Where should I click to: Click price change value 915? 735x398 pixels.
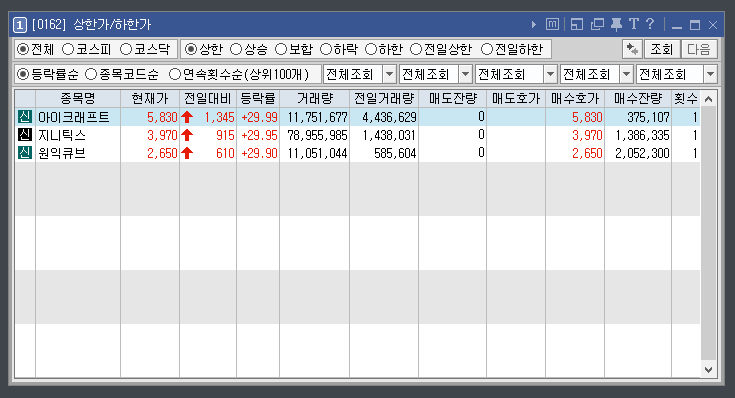(x=225, y=135)
